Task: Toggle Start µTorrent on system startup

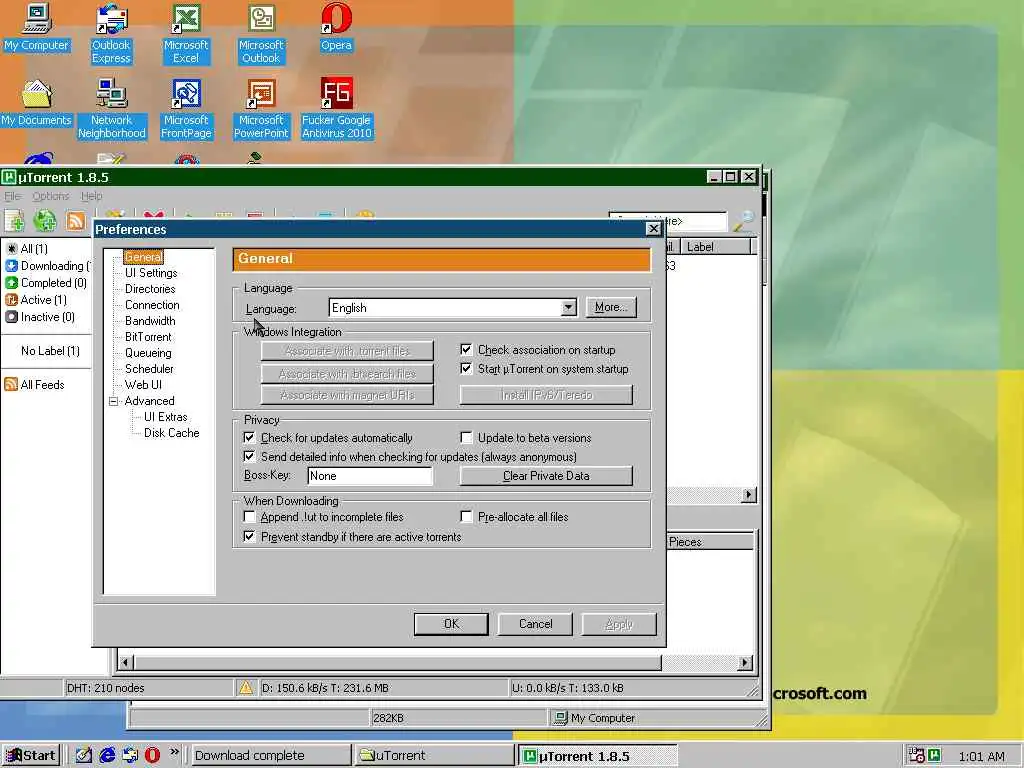Action: coord(466,368)
